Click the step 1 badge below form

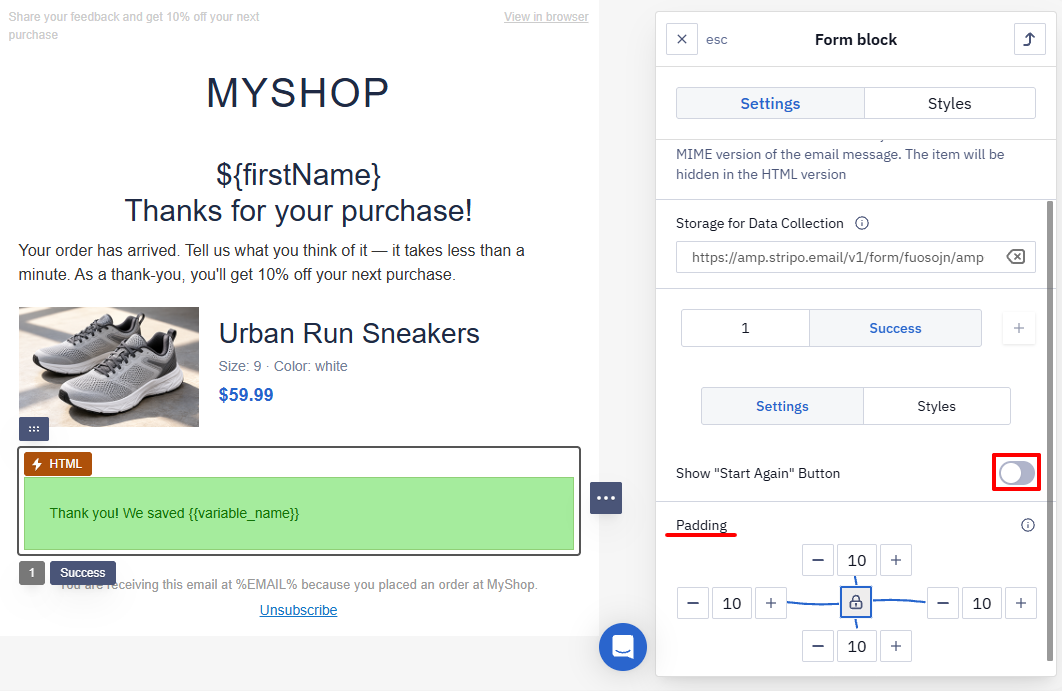click(x=32, y=572)
